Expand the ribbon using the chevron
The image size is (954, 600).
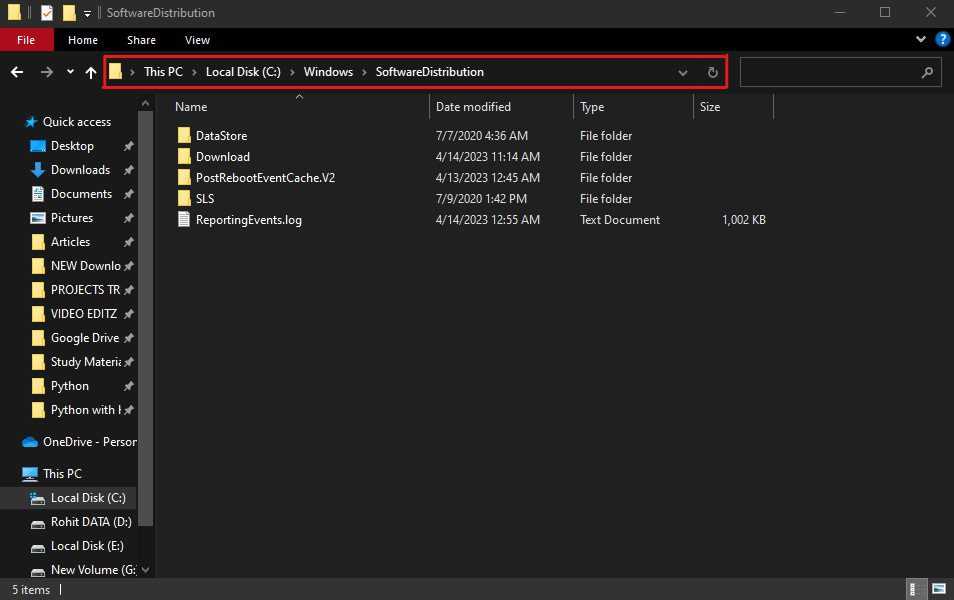coord(921,40)
